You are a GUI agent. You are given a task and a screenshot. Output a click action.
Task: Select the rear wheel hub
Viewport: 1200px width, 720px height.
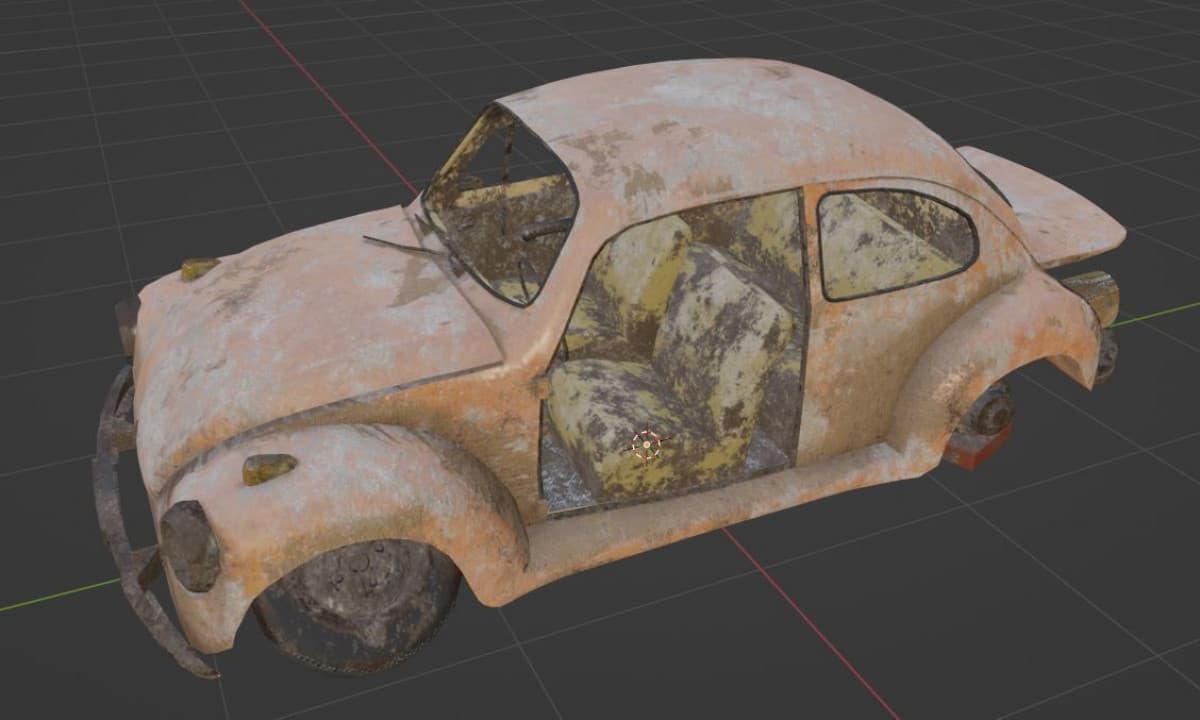[990, 410]
